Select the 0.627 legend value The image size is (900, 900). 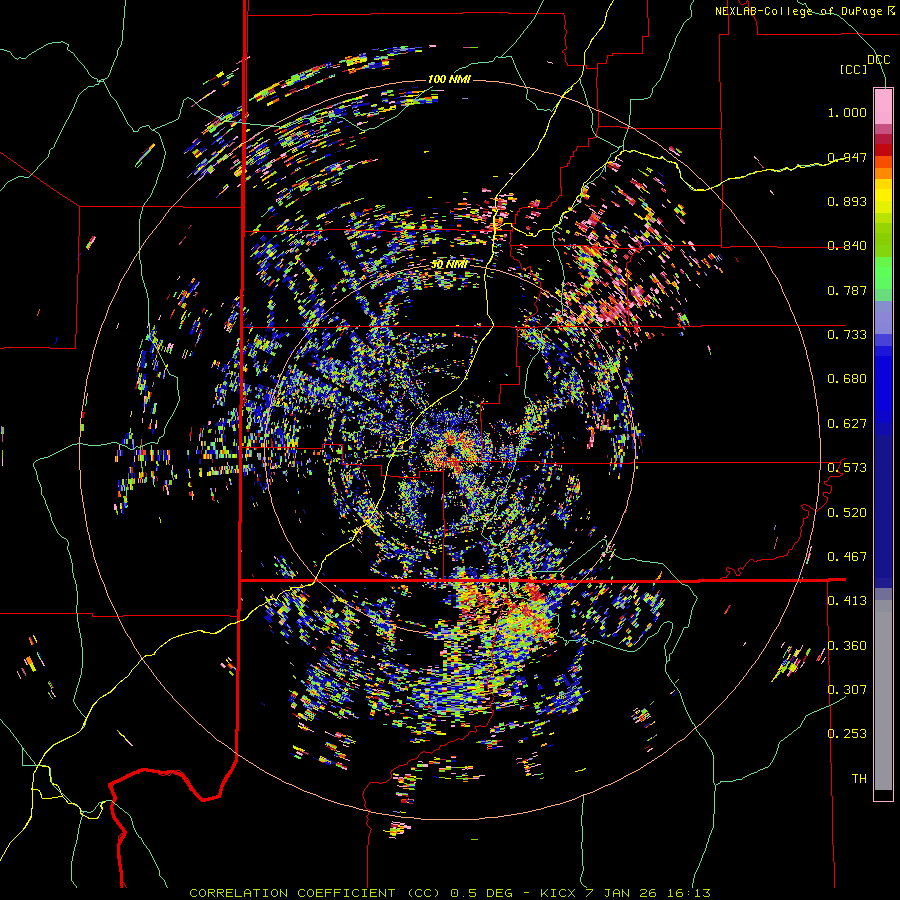847,424
